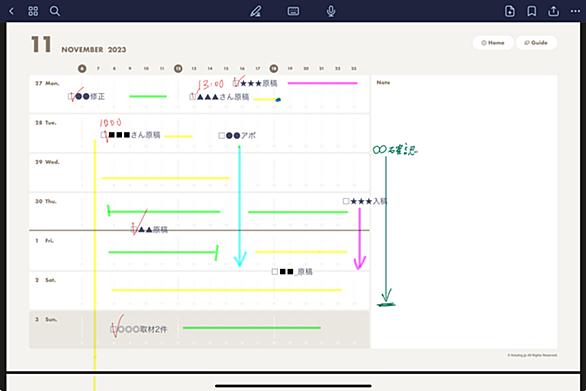Click the "30 Thu." day label

[x=46, y=201]
